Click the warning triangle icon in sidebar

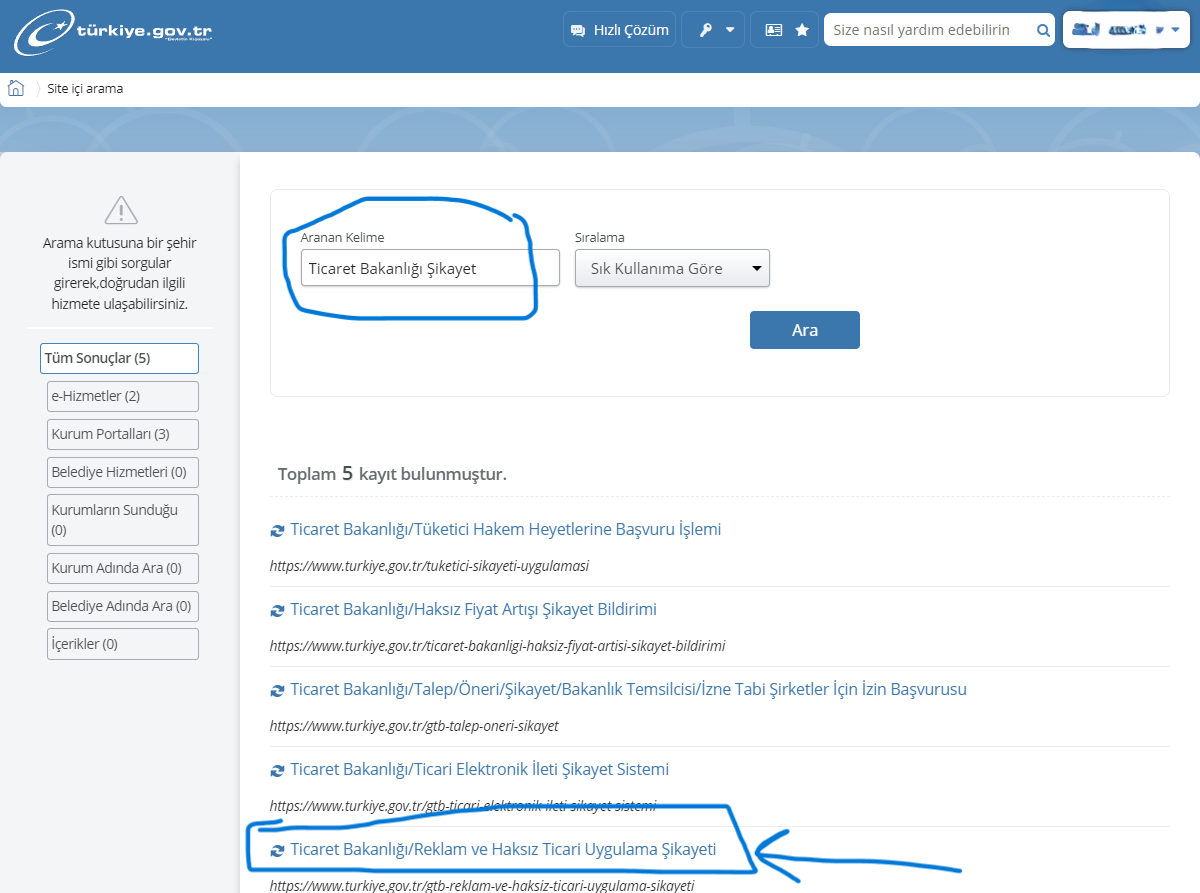(x=120, y=211)
